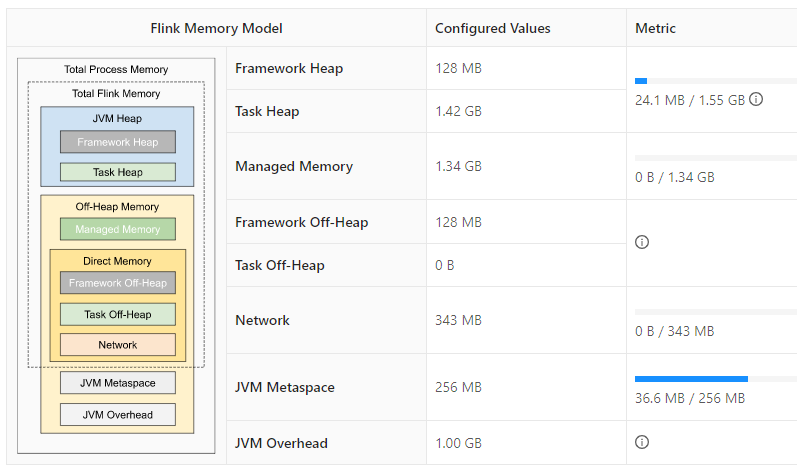Click the JVM Metaspace progress bar
The width and height of the screenshot is (797, 471).
click(x=715, y=379)
